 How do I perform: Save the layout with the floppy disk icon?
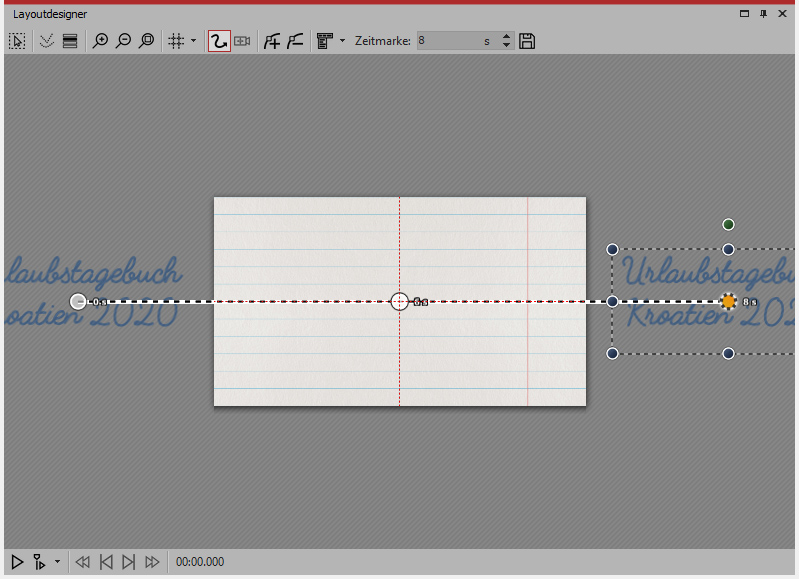click(x=528, y=41)
